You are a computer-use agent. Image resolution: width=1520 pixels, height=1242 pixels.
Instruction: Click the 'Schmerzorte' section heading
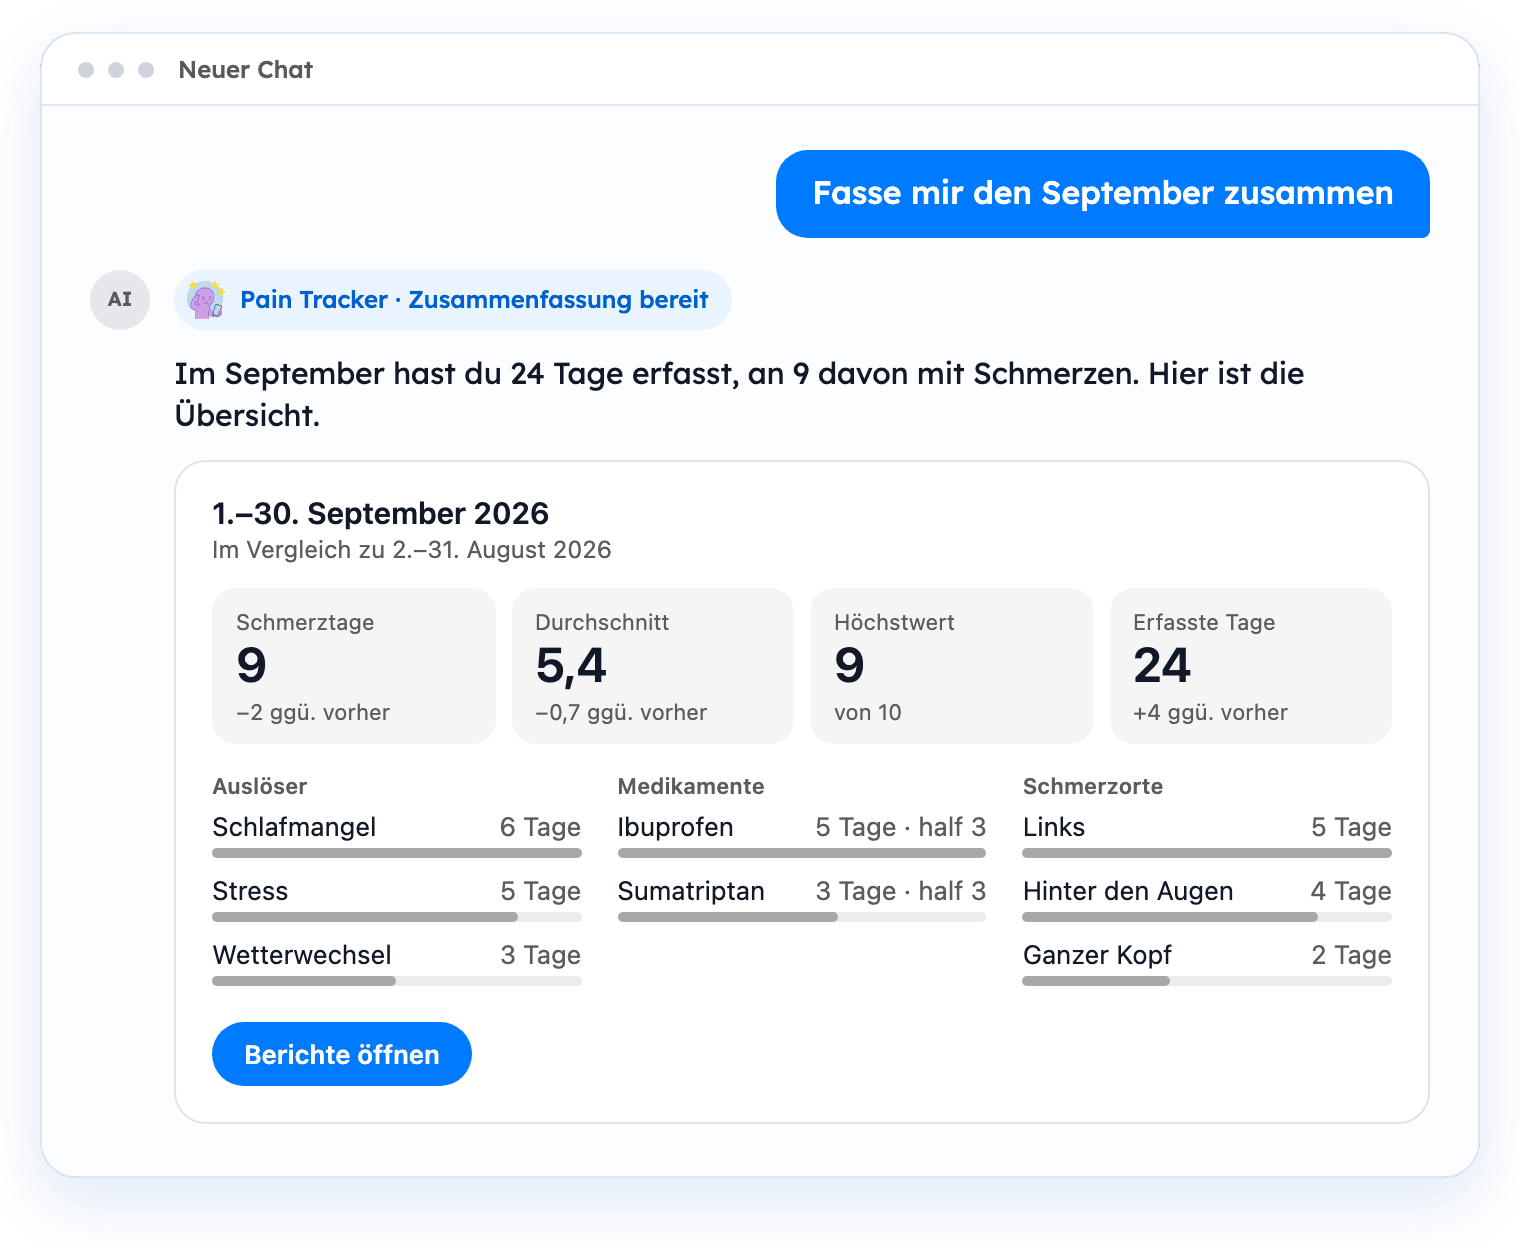pos(1093,786)
